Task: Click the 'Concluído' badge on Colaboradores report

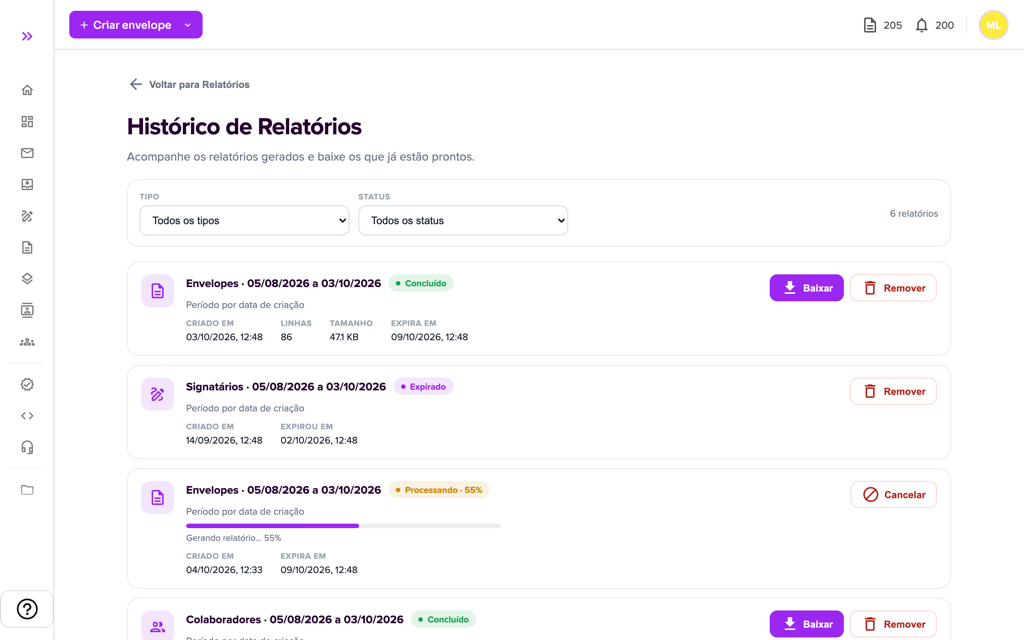Action: pos(443,619)
